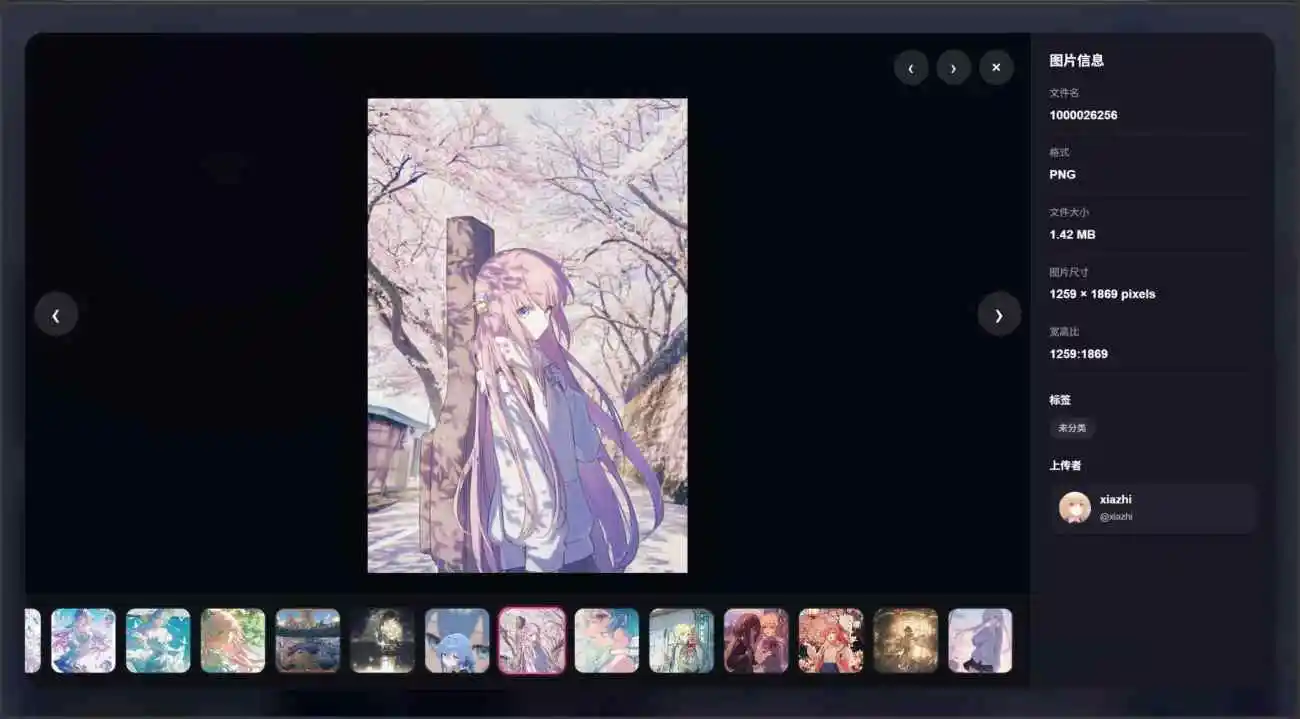Open the landscape reflection scenery thumbnail
1300x719 pixels.
click(307, 640)
